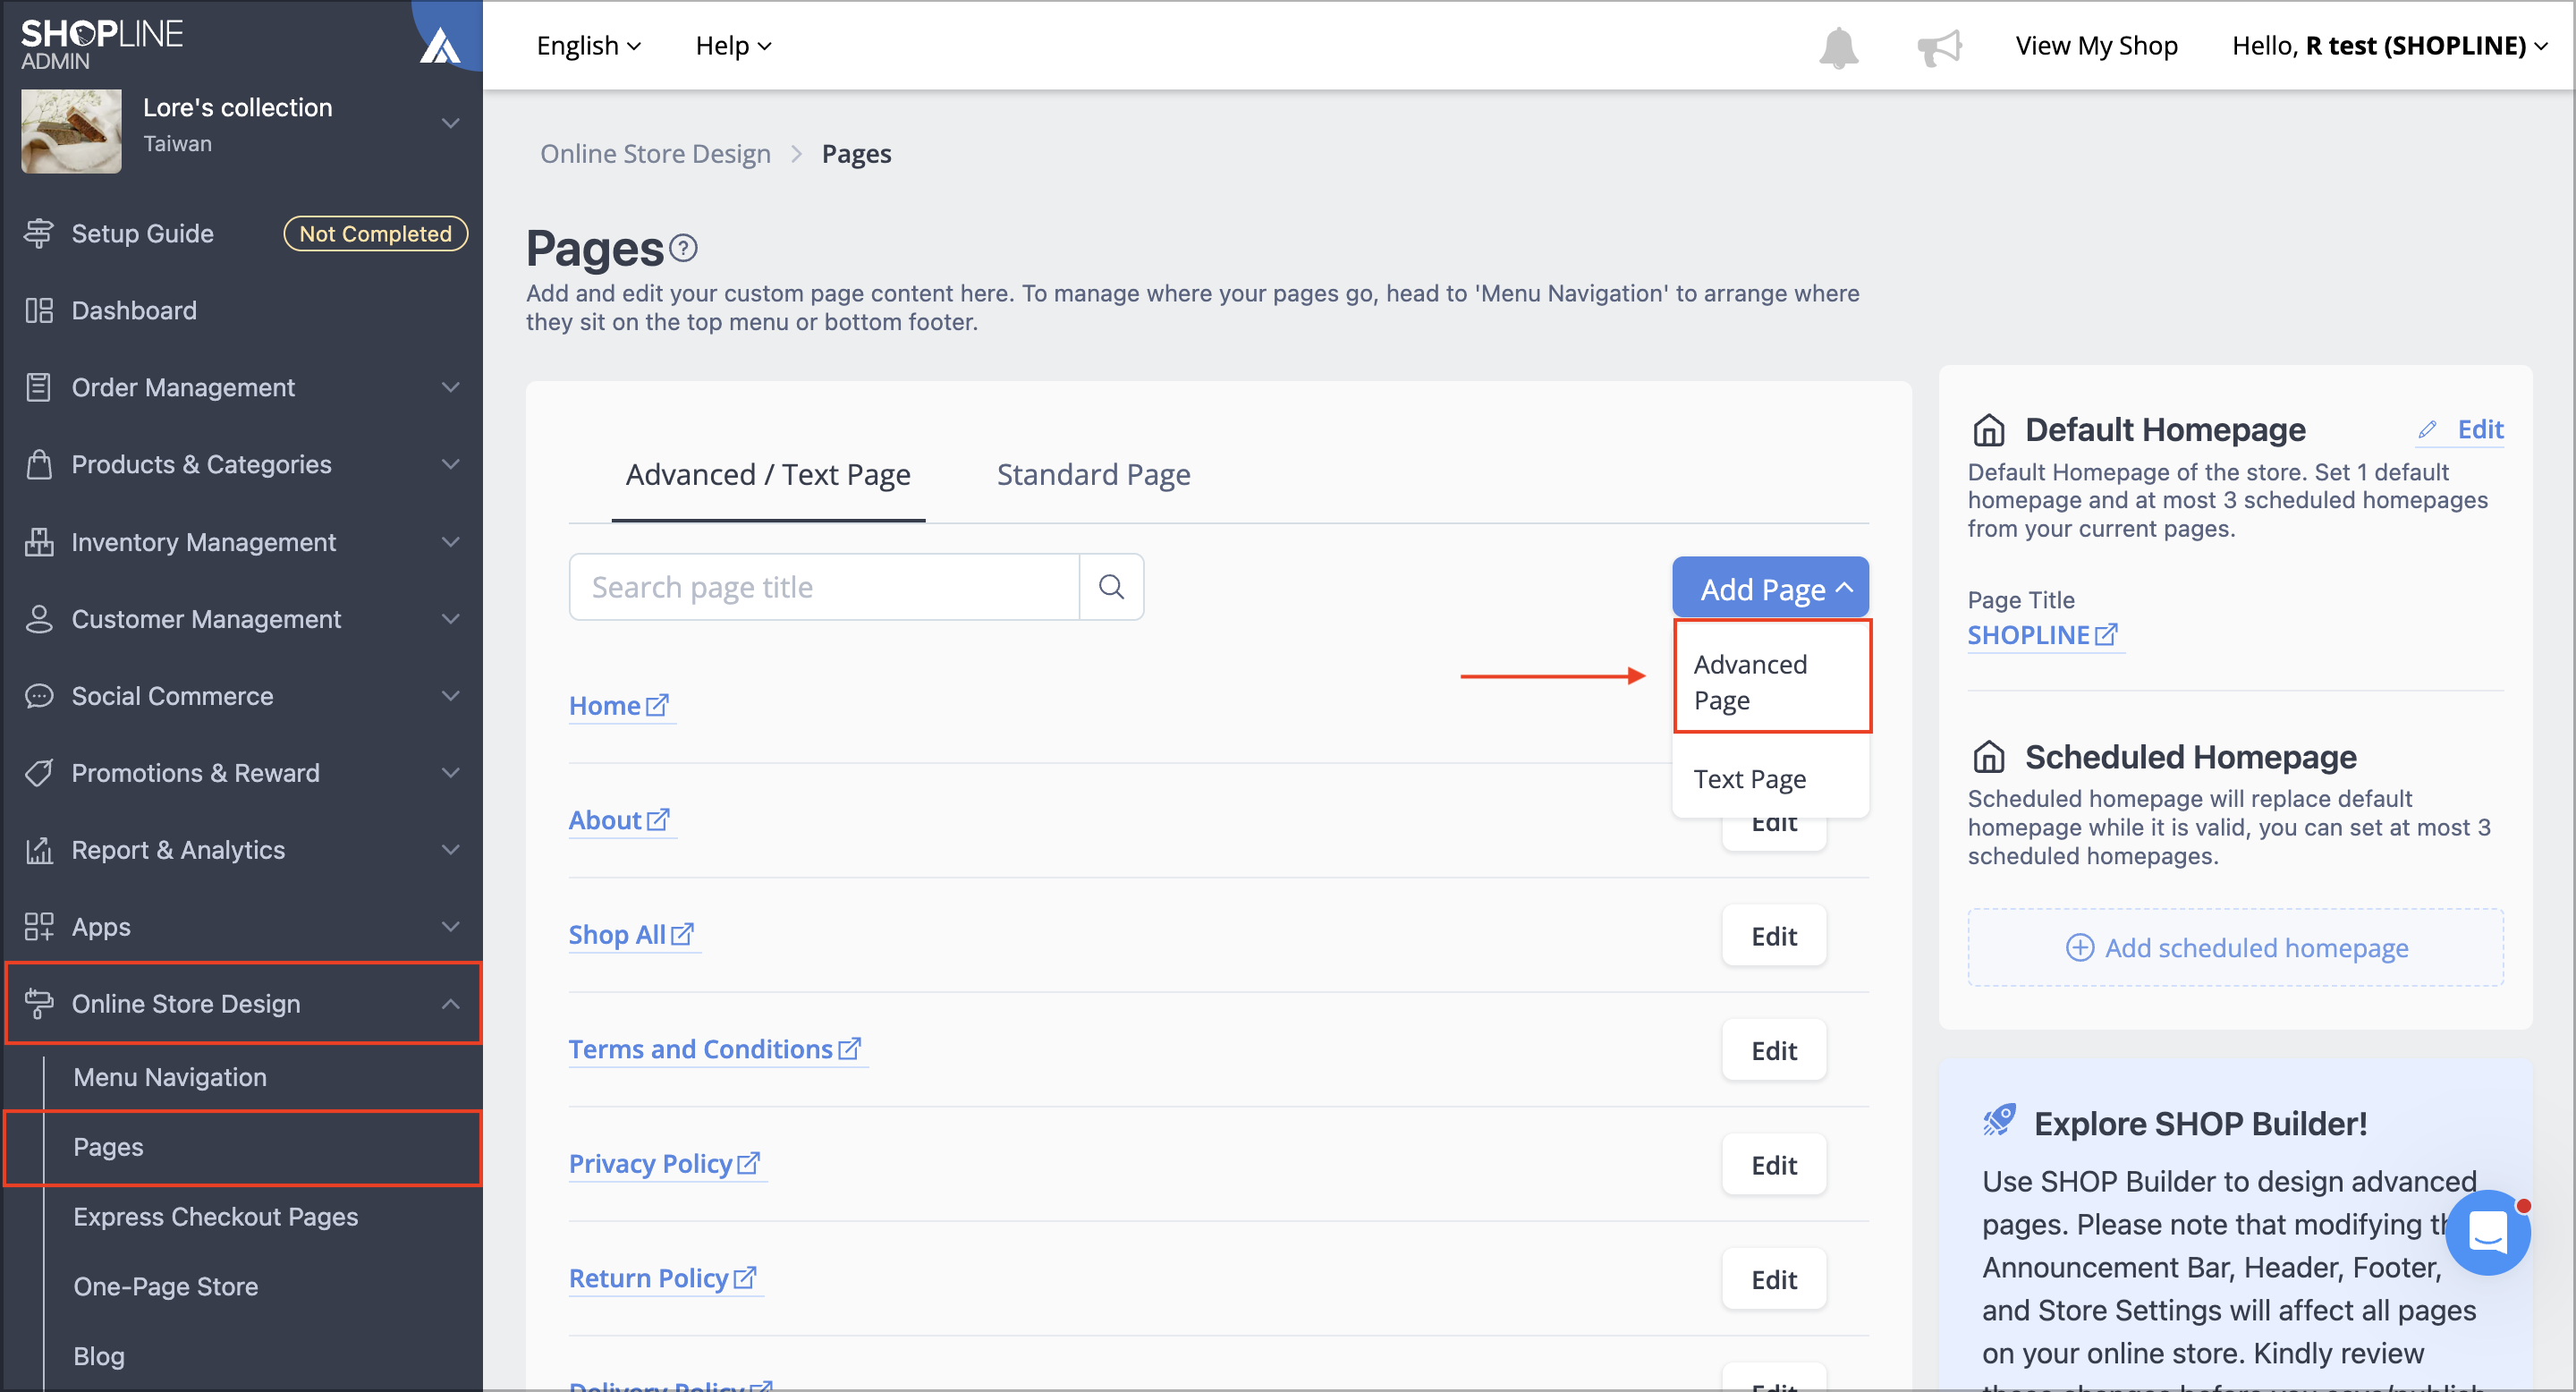2576x1392 pixels.
Task: Open the Hello, R test account dropdown
Action: click(x=2389, y=46)
